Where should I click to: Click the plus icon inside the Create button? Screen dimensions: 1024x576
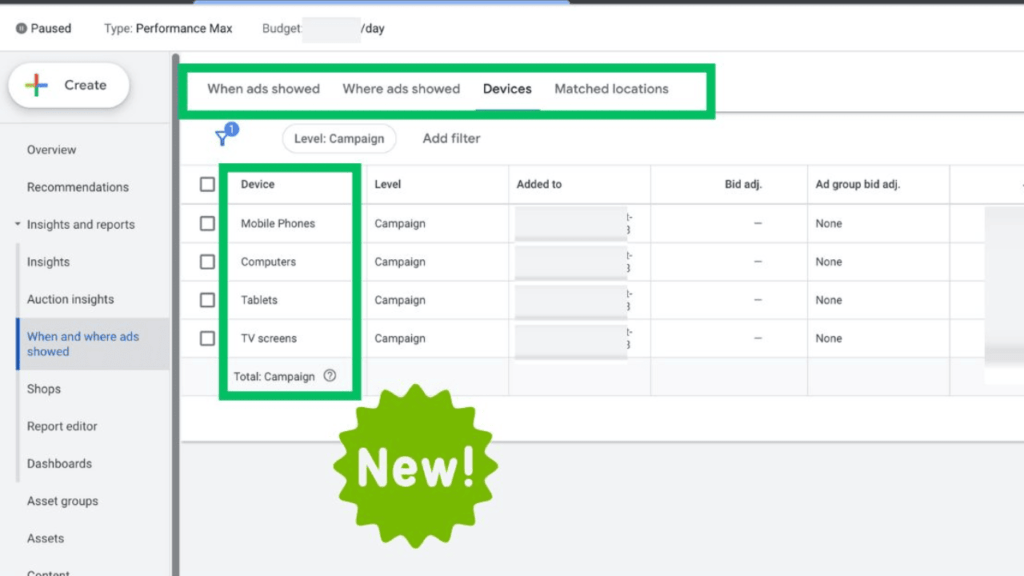pos(36,85)
